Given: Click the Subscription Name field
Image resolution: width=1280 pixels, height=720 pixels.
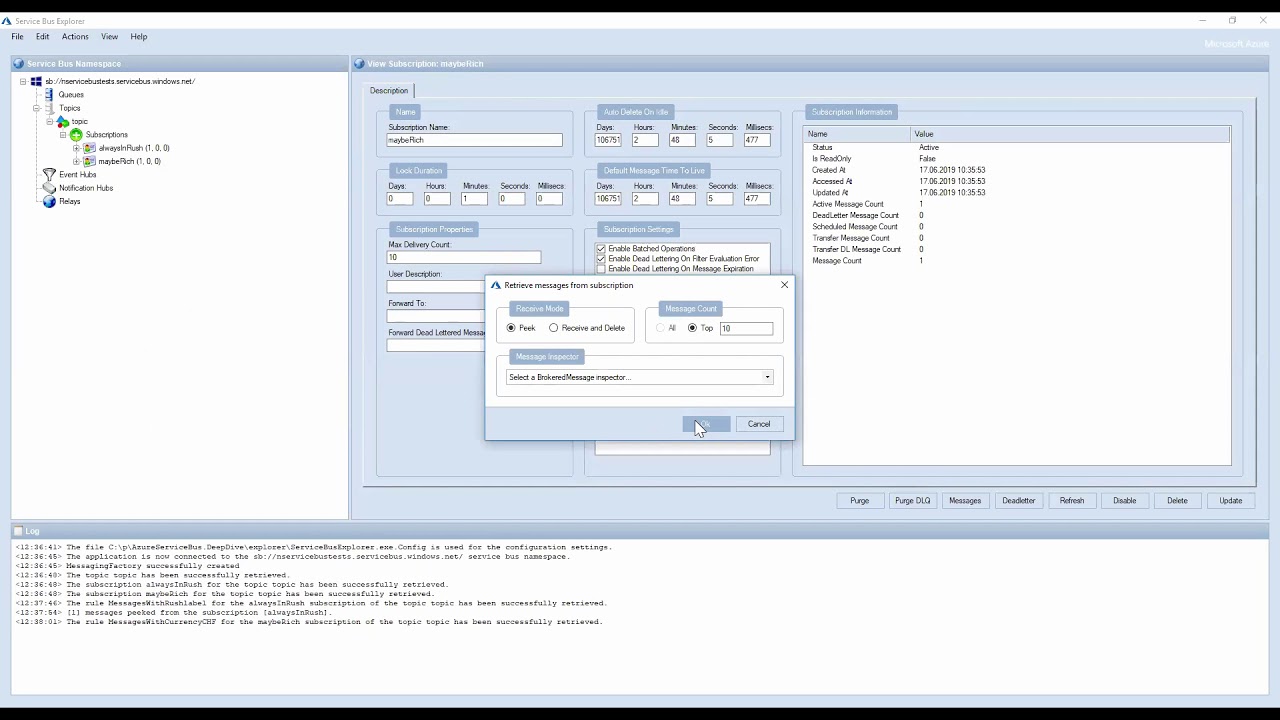Looking at the screenshot, I should point(475,140).
